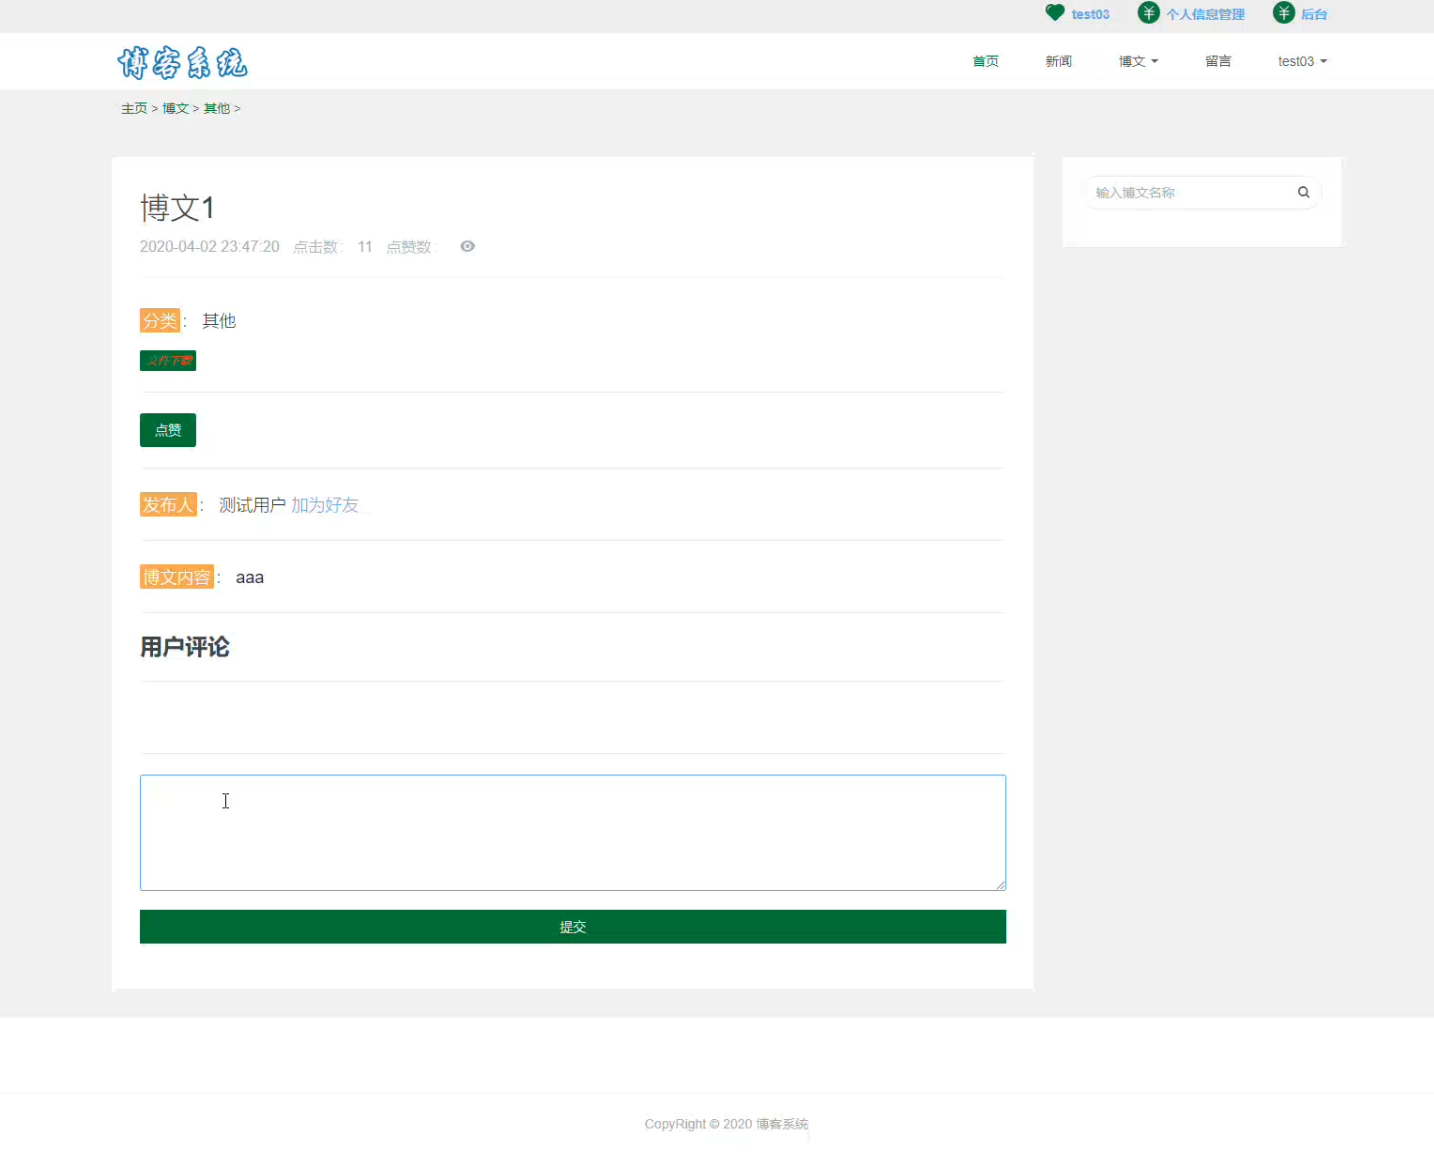The width and height of the screenshot is (1434, 1156).
Task: Click the eye icon after 点赞数
Action: 467,246
